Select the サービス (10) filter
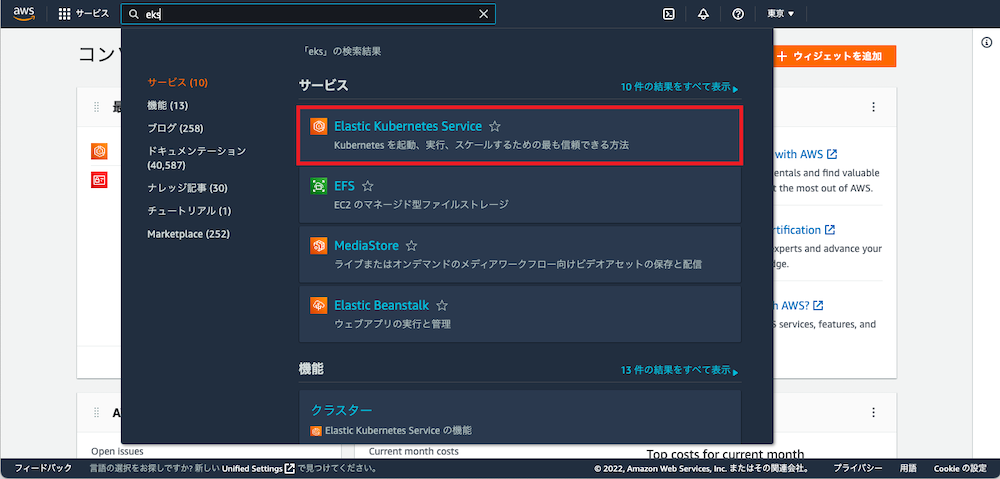The image size is (1000, 479). [177, 82]
